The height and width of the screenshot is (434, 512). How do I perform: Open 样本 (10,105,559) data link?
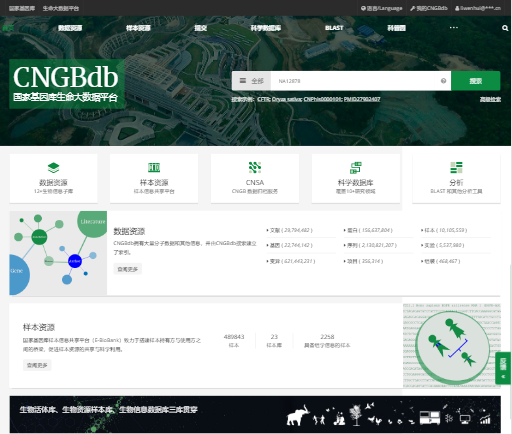coord(445,230)
